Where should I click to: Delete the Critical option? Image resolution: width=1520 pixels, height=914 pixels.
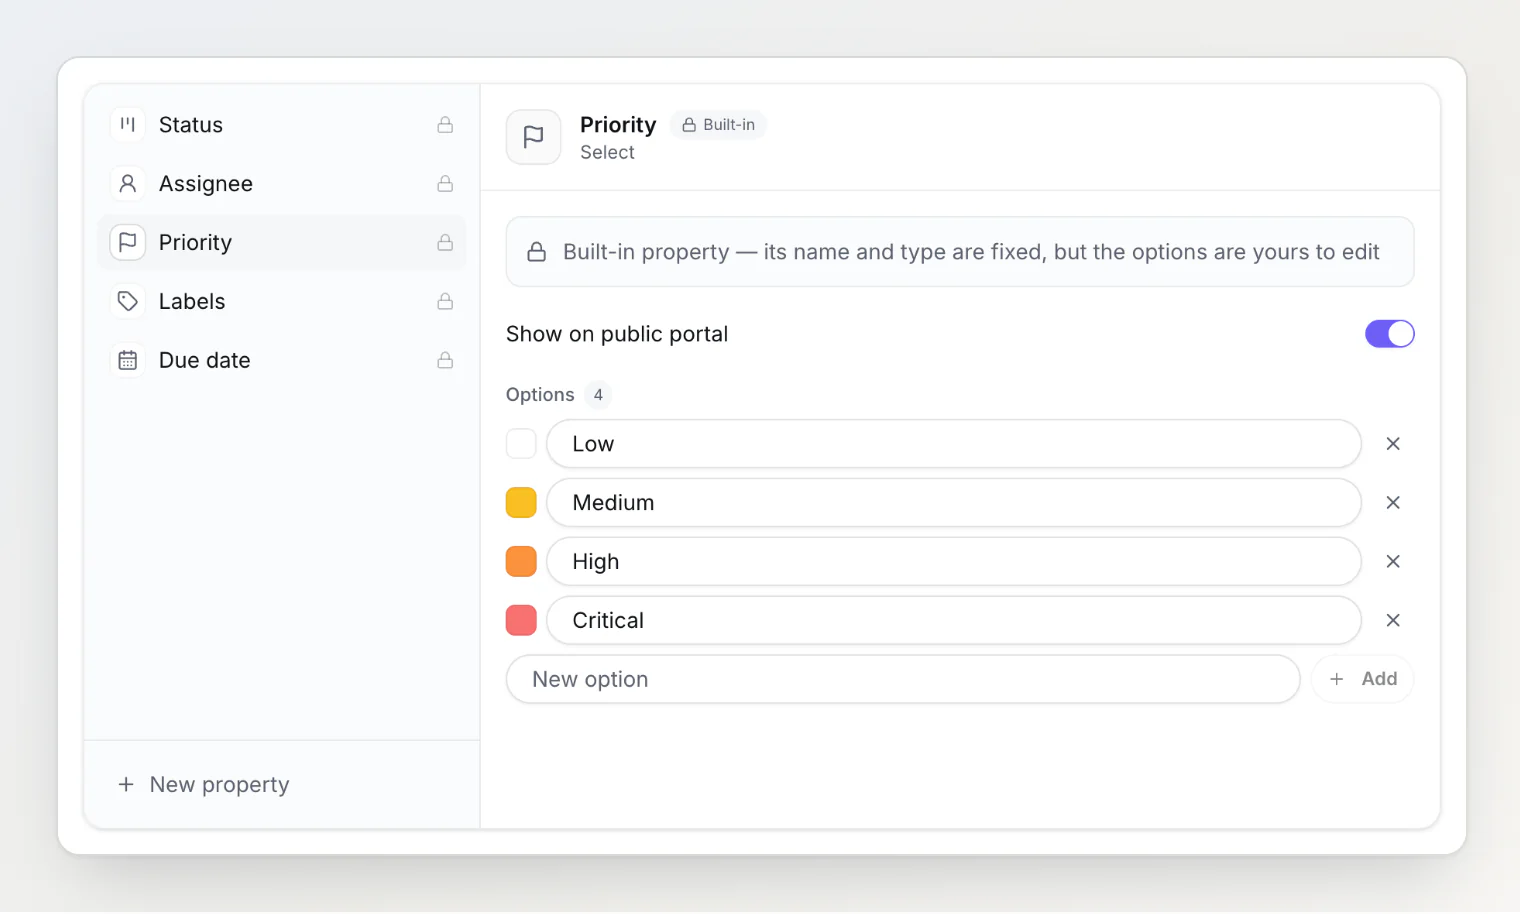1393,621
